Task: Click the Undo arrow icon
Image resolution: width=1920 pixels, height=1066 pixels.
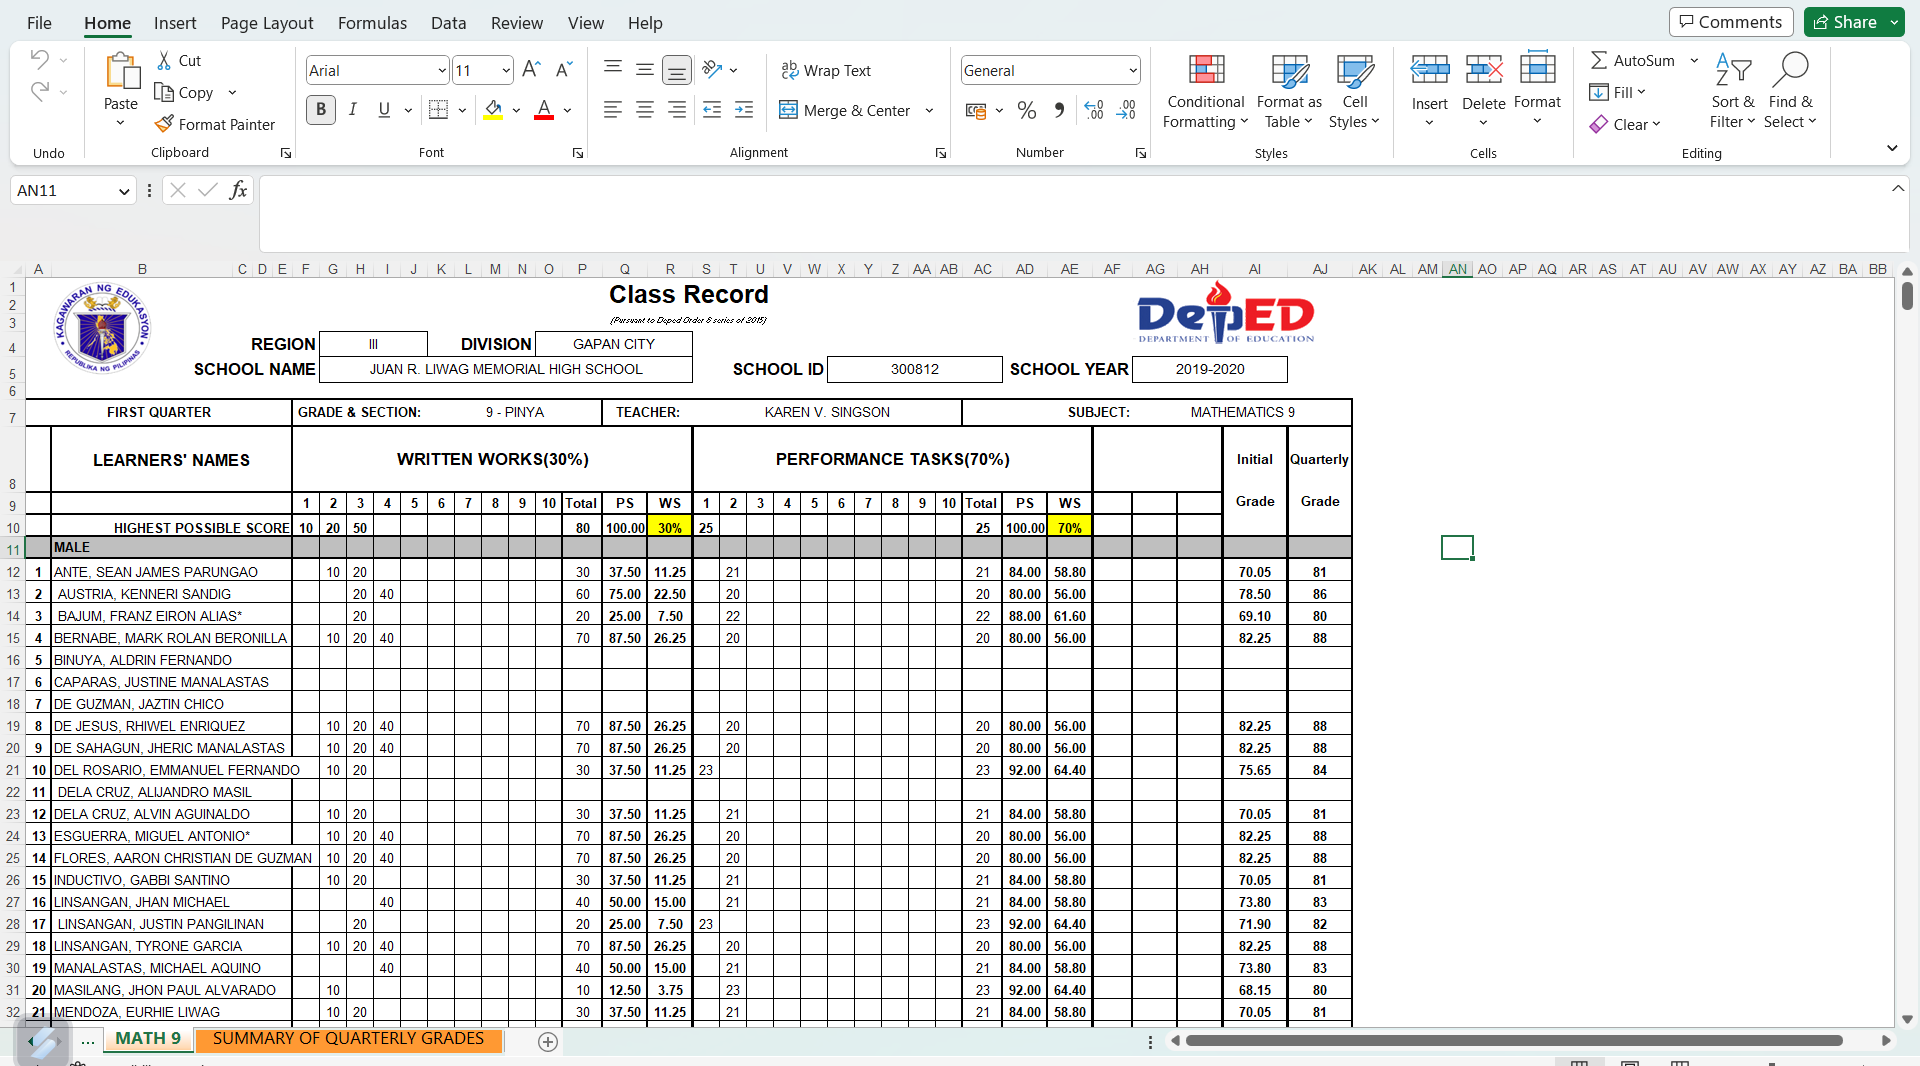Action: tap(39, 59)
